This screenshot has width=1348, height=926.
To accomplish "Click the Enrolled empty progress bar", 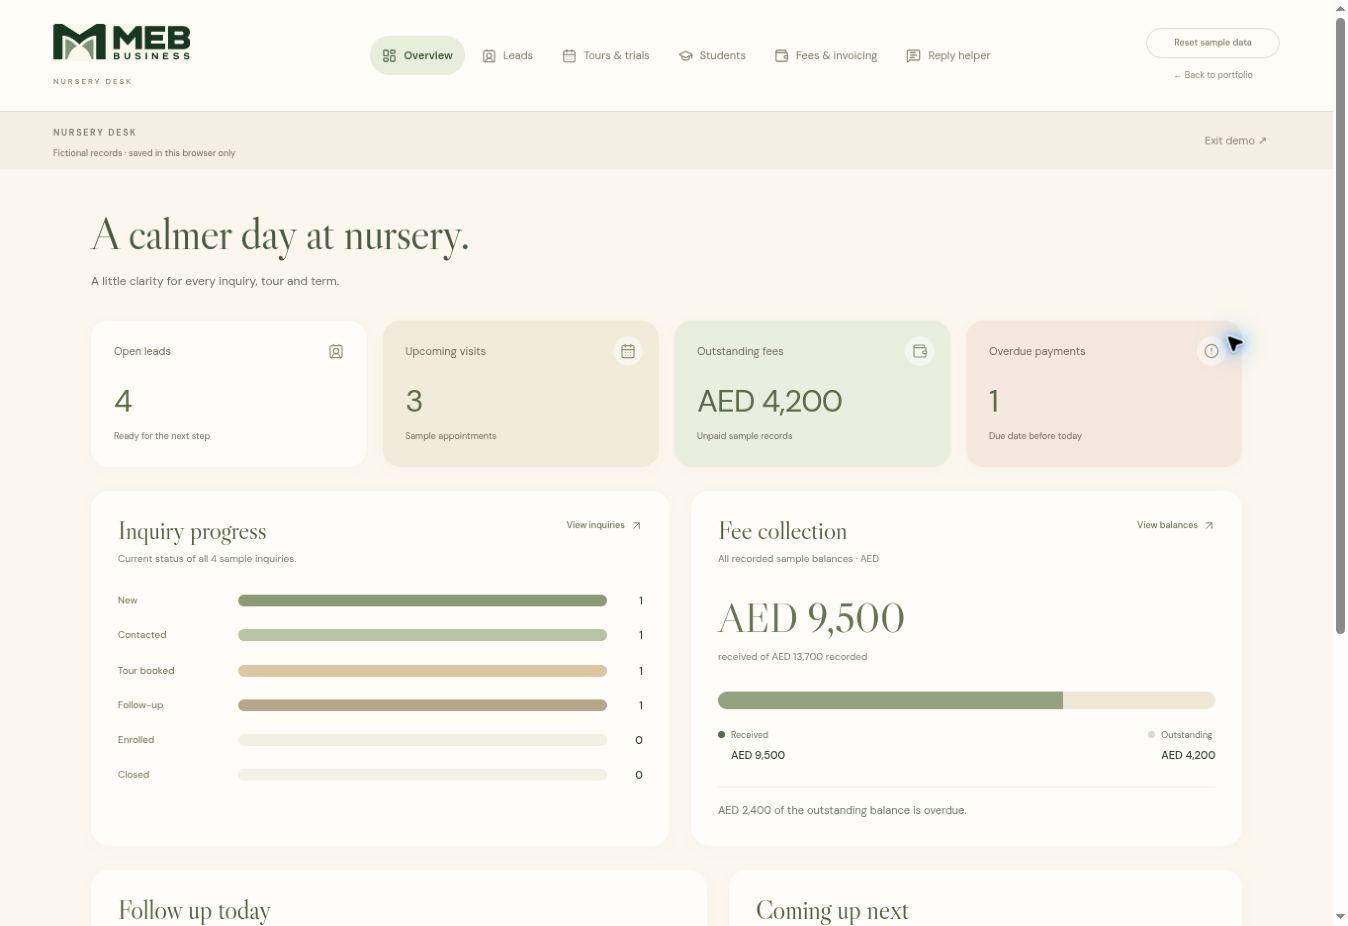I will click(x=422, y=740).
